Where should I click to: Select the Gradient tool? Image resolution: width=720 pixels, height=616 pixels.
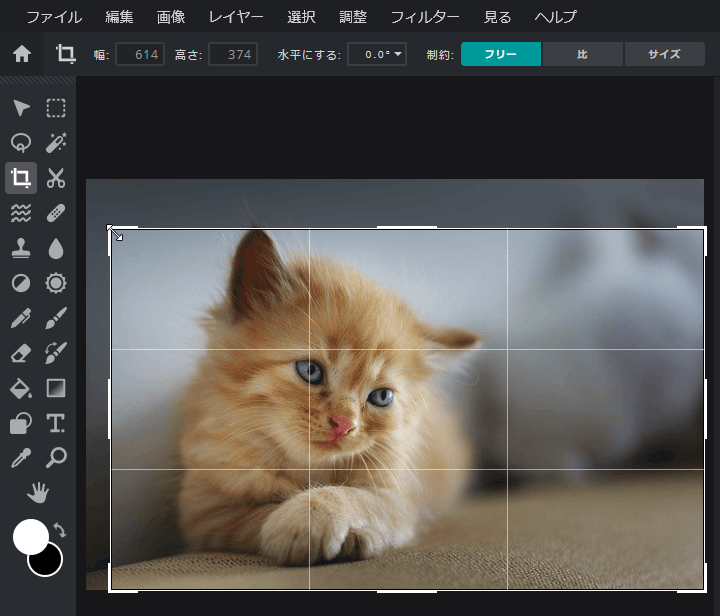coord(56,388)
